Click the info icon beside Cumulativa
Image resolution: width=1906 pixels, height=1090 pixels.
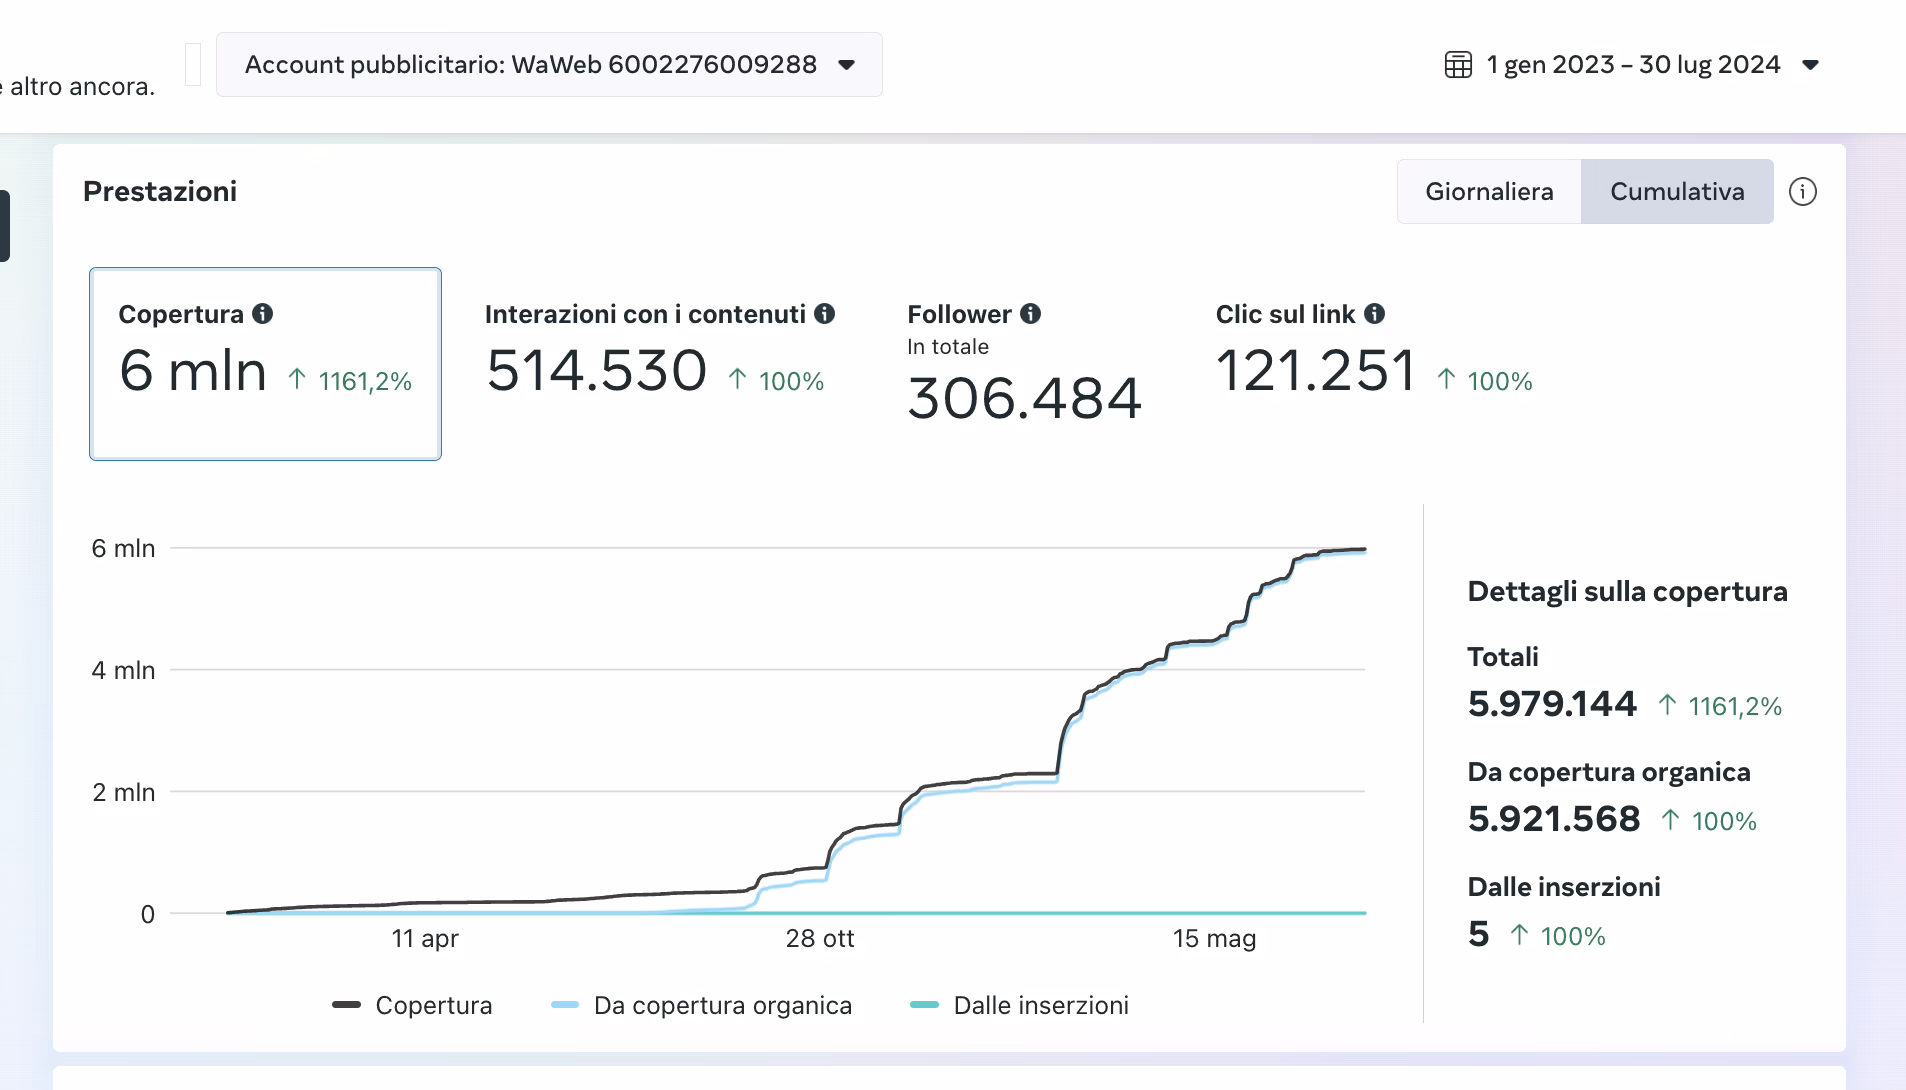[x=1803, y=191]
